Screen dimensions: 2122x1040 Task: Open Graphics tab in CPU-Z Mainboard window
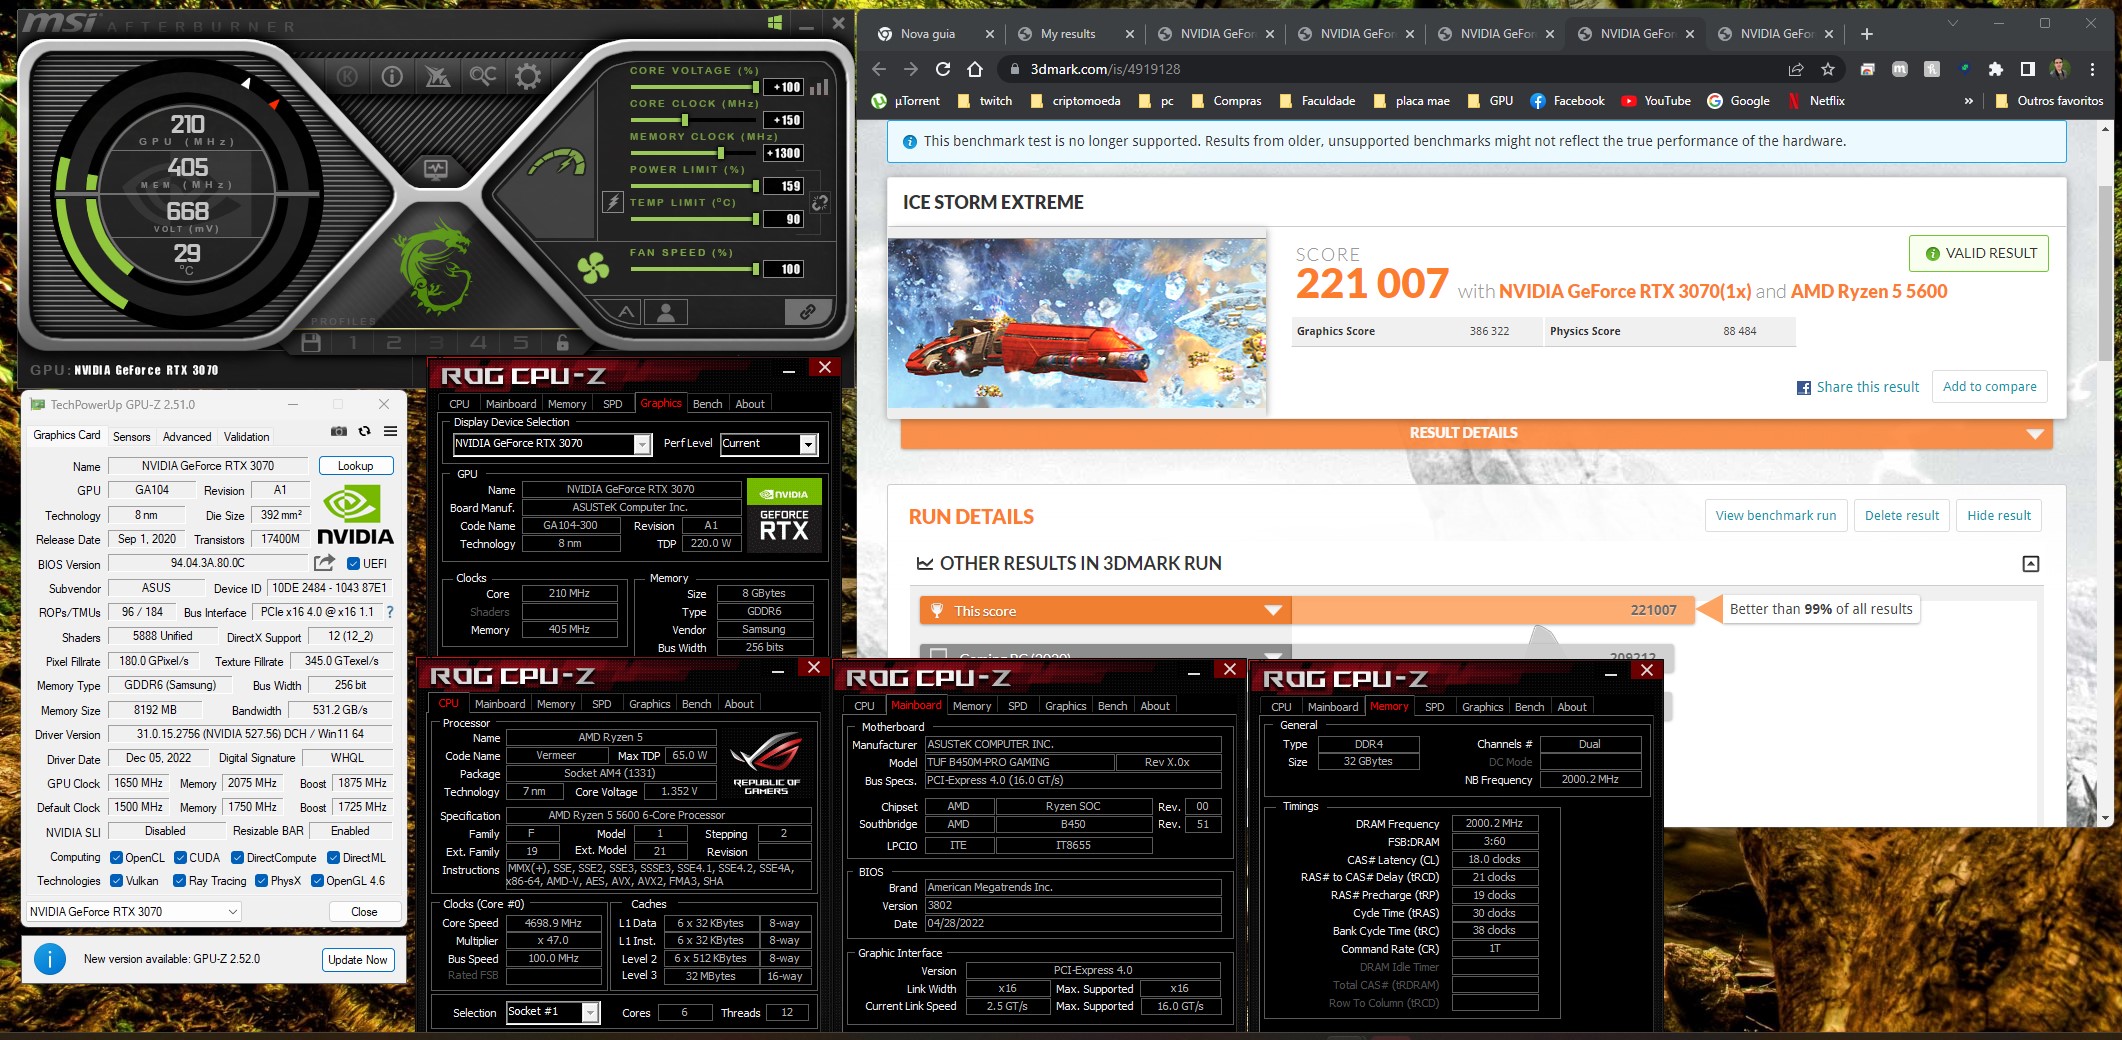pos(1065,706)
